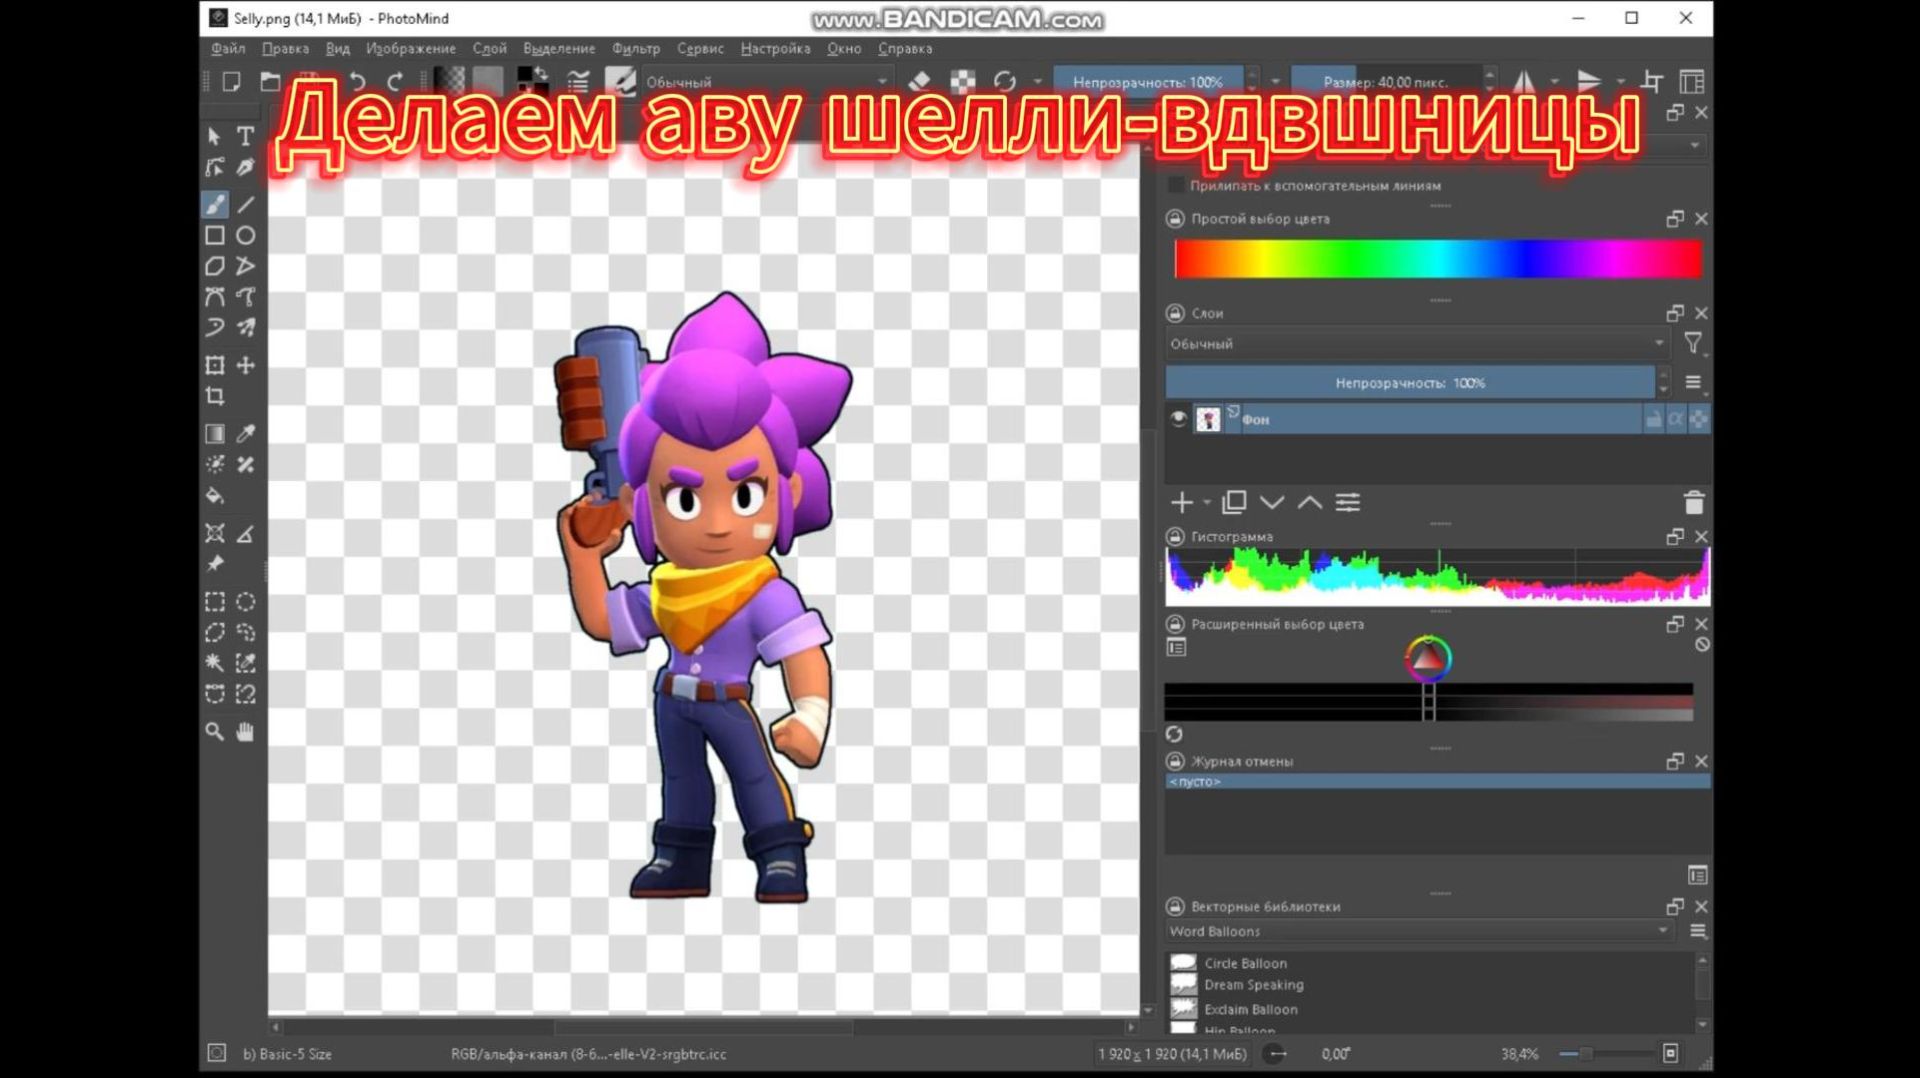
Task: Select the Freehand Brush tool
Action: pyautogui.click(x=214, y=204)
